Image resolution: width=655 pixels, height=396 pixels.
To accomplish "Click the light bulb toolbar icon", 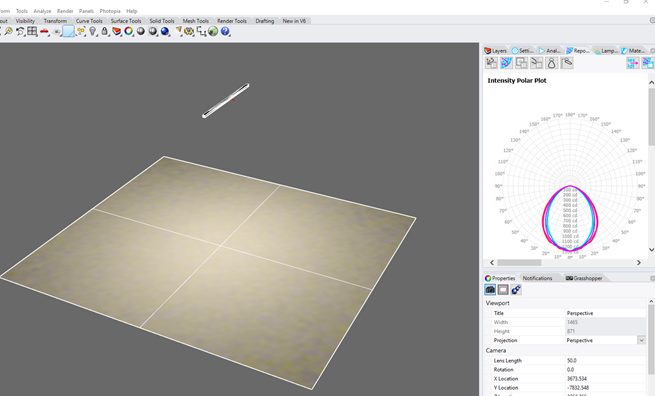I will click(x=93, y=31).
